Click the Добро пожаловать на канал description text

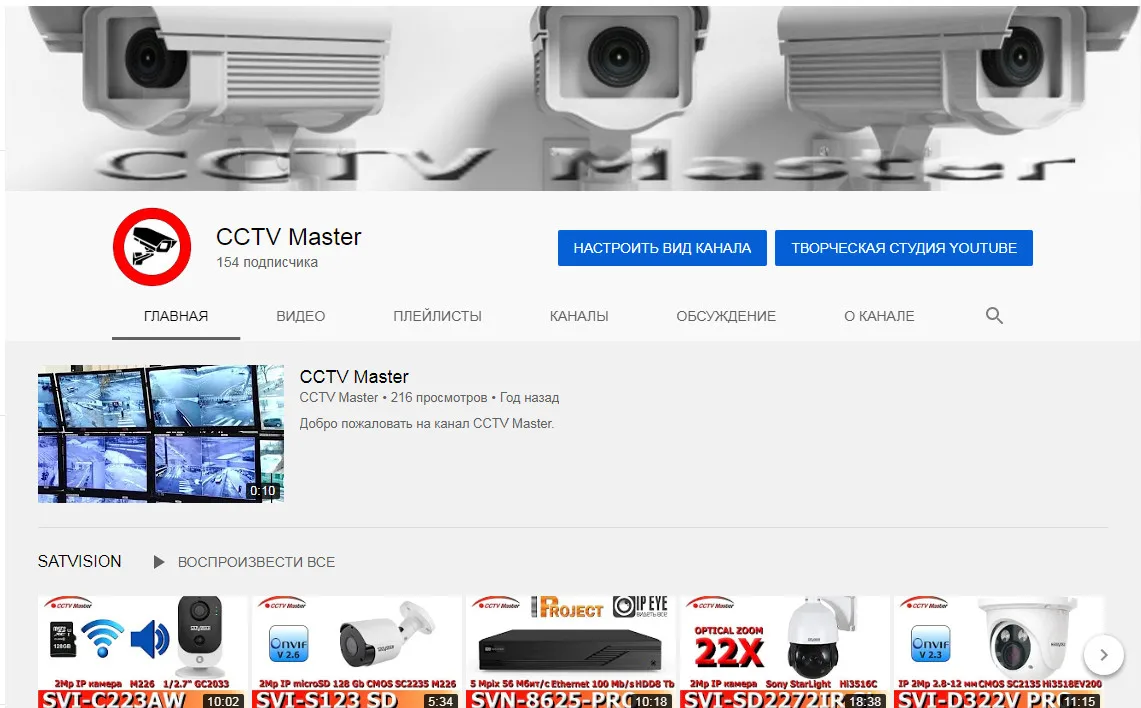coord(427,423)
